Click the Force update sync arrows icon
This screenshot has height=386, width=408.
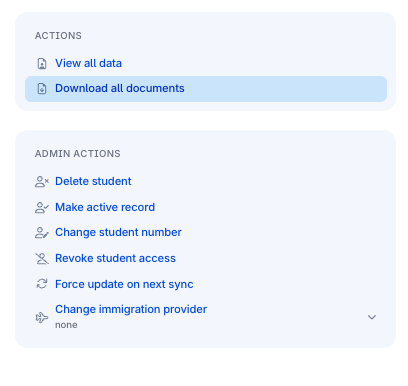[x=42, y=284]
